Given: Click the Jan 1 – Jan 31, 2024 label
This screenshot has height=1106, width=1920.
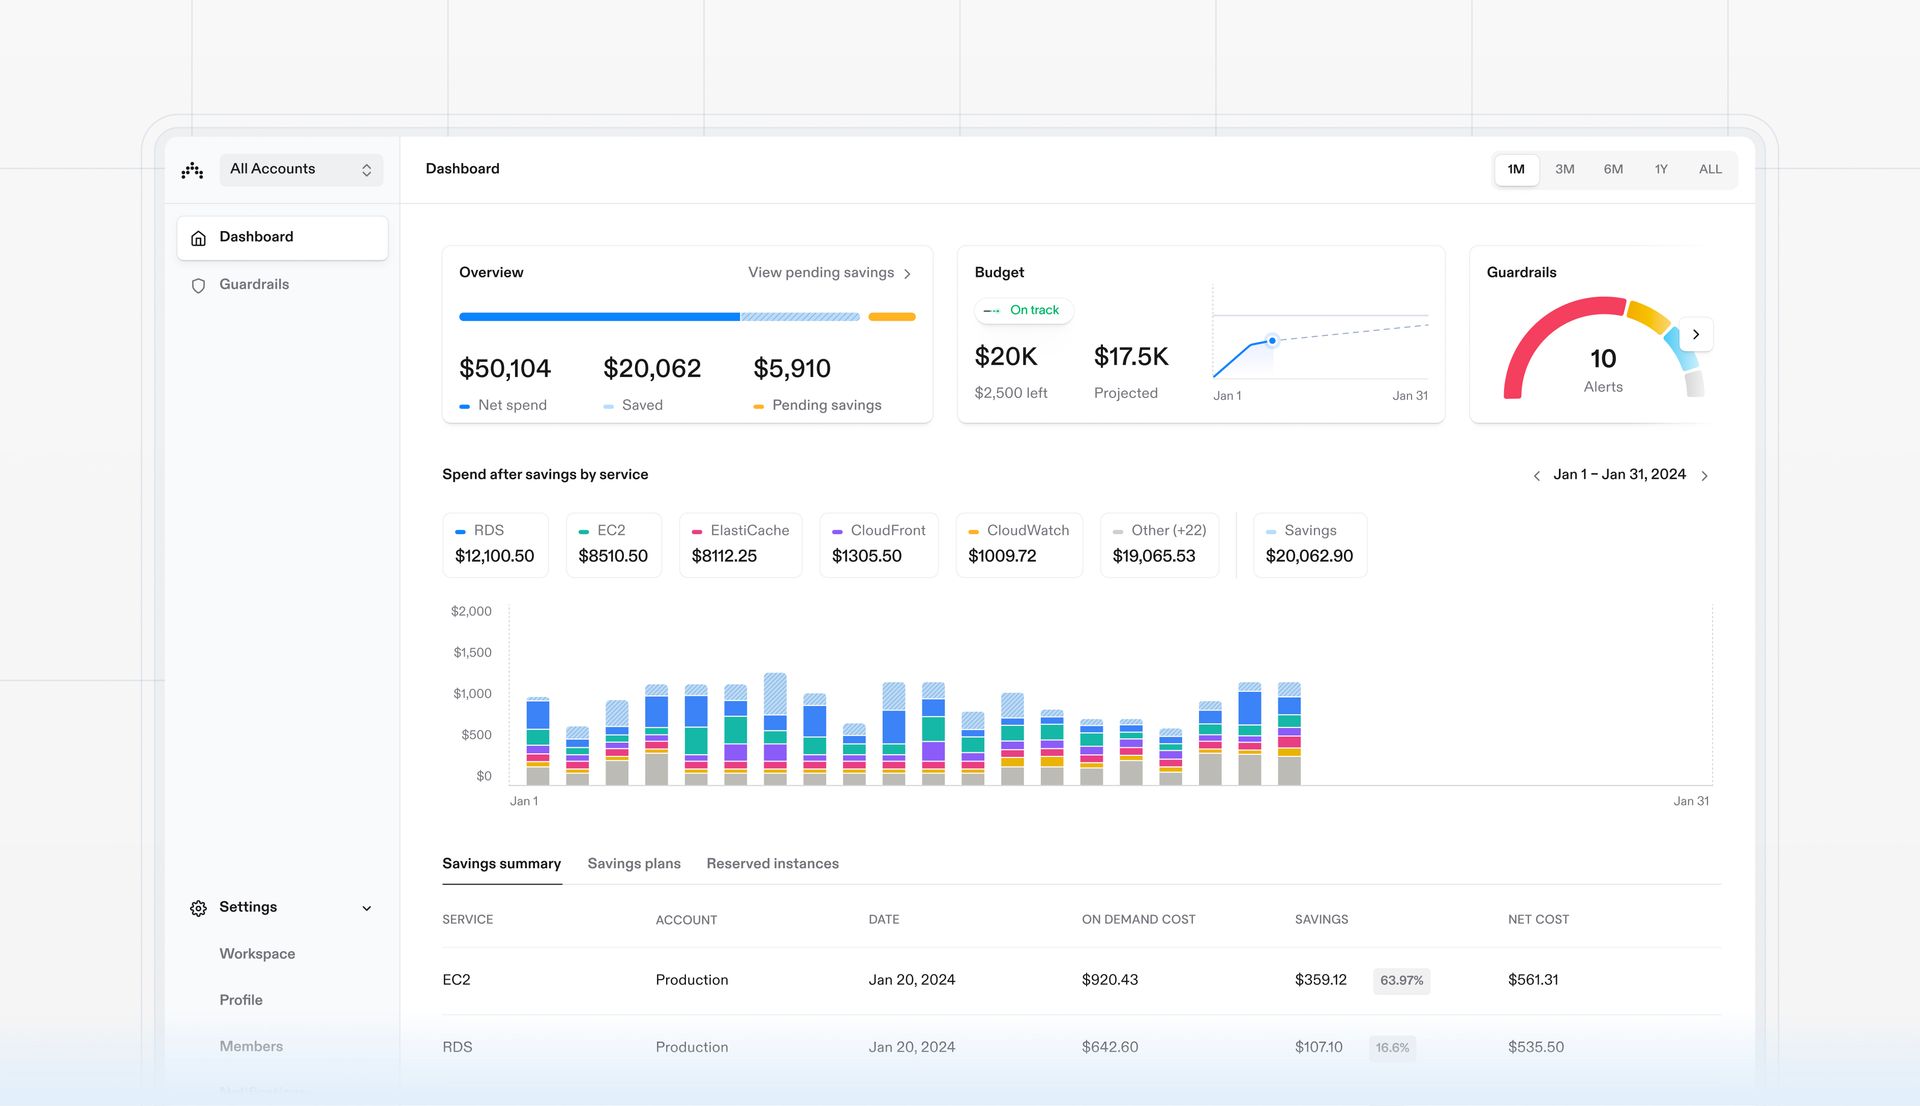Looking at the screenshot, I should pyautogui.click(x=1620, y=475).
